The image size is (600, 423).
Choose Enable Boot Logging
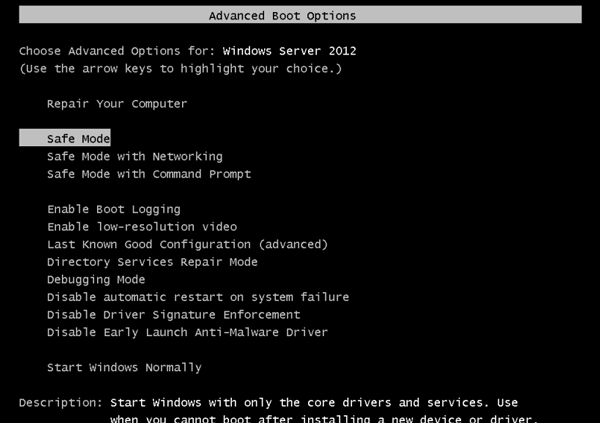[114, 209]
